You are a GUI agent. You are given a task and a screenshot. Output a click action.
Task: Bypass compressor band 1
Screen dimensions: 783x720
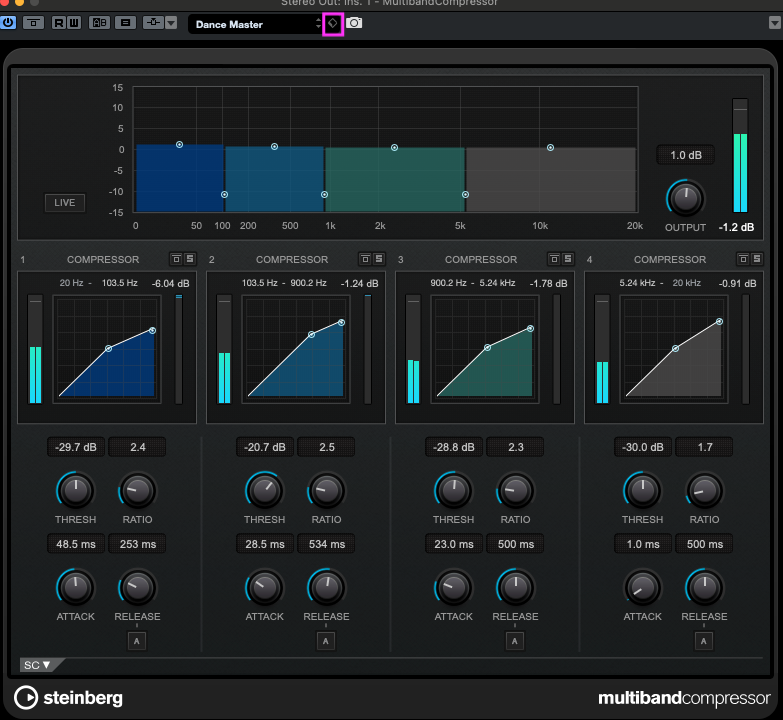176,259
